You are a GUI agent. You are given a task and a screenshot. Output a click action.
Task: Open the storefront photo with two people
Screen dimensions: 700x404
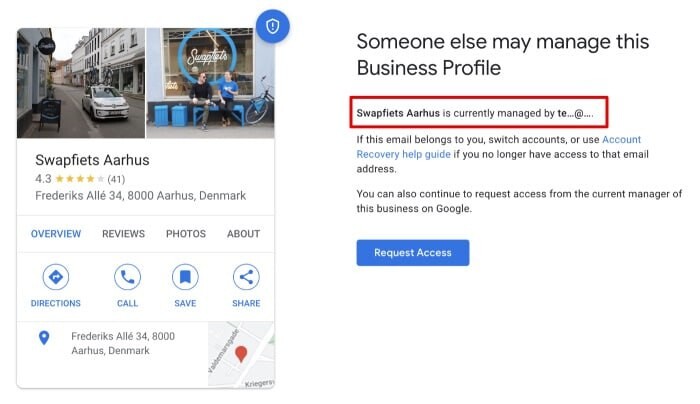click(210, 83)
